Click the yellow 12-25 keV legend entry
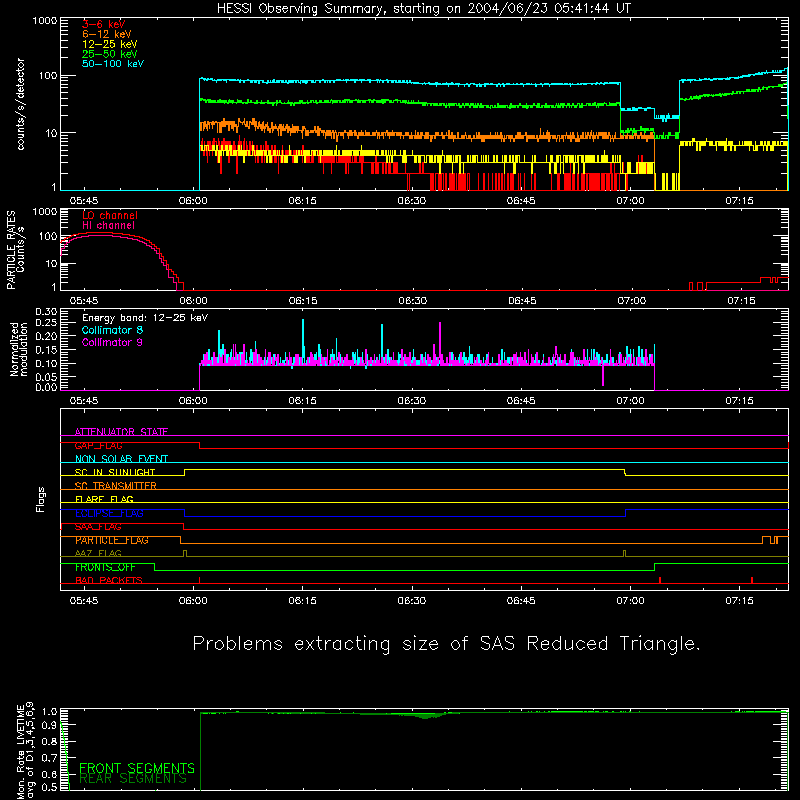800x800 pixels. (110, 44)
